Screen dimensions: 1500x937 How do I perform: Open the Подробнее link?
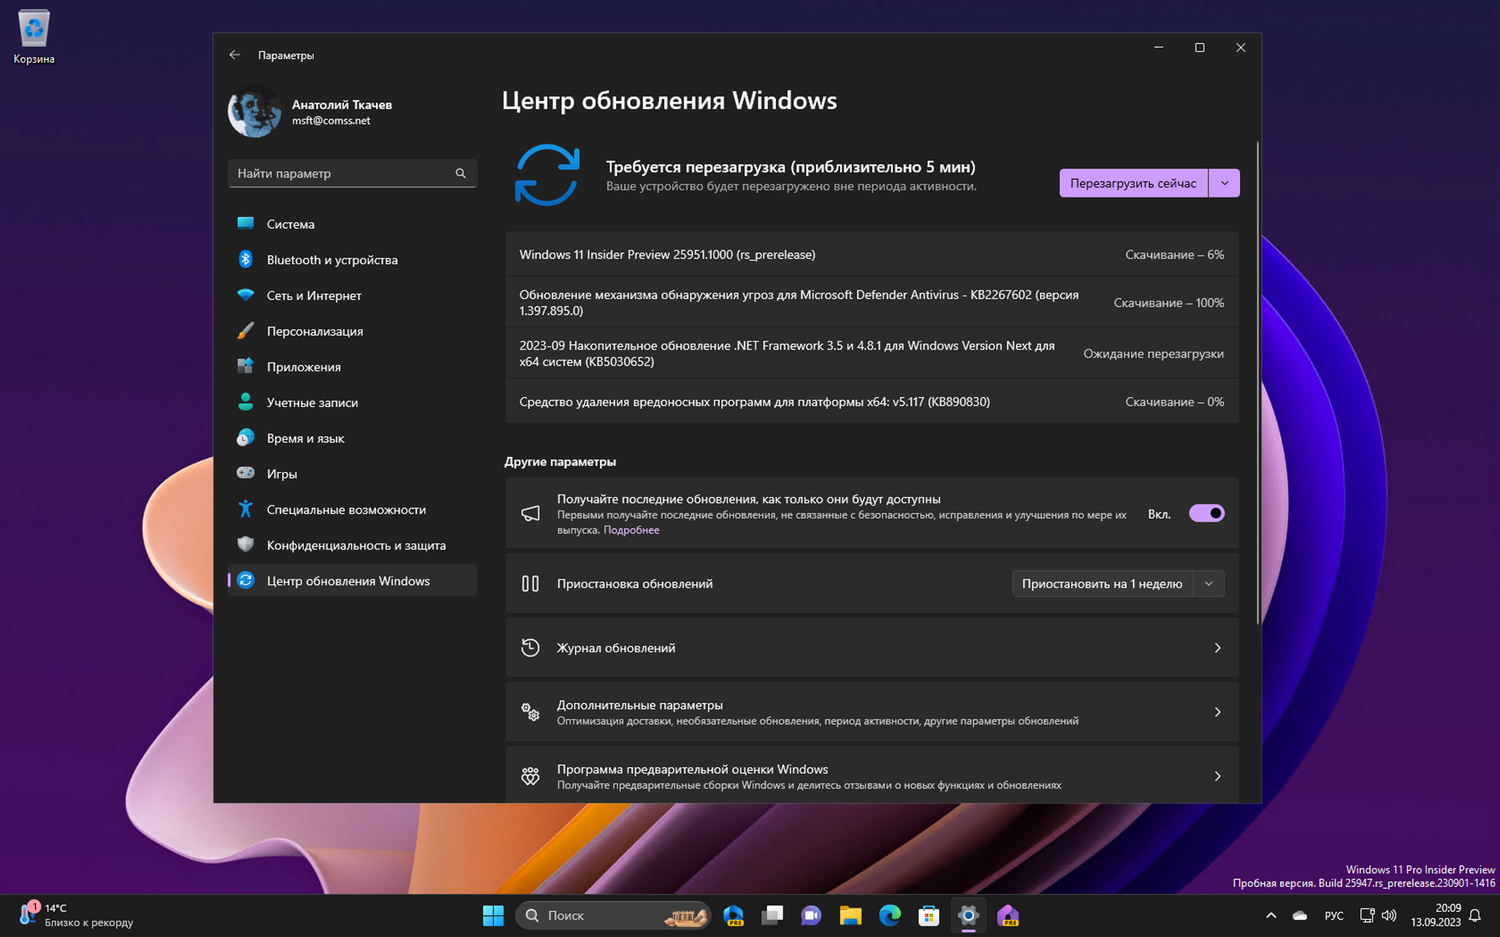[x=631, y=529]
